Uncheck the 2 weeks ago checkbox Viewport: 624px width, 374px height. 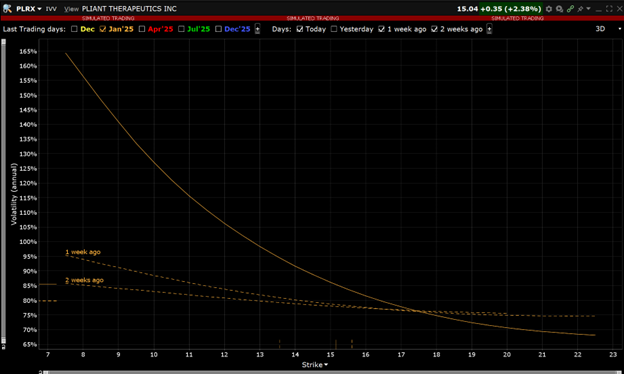(x=434, y=29)
